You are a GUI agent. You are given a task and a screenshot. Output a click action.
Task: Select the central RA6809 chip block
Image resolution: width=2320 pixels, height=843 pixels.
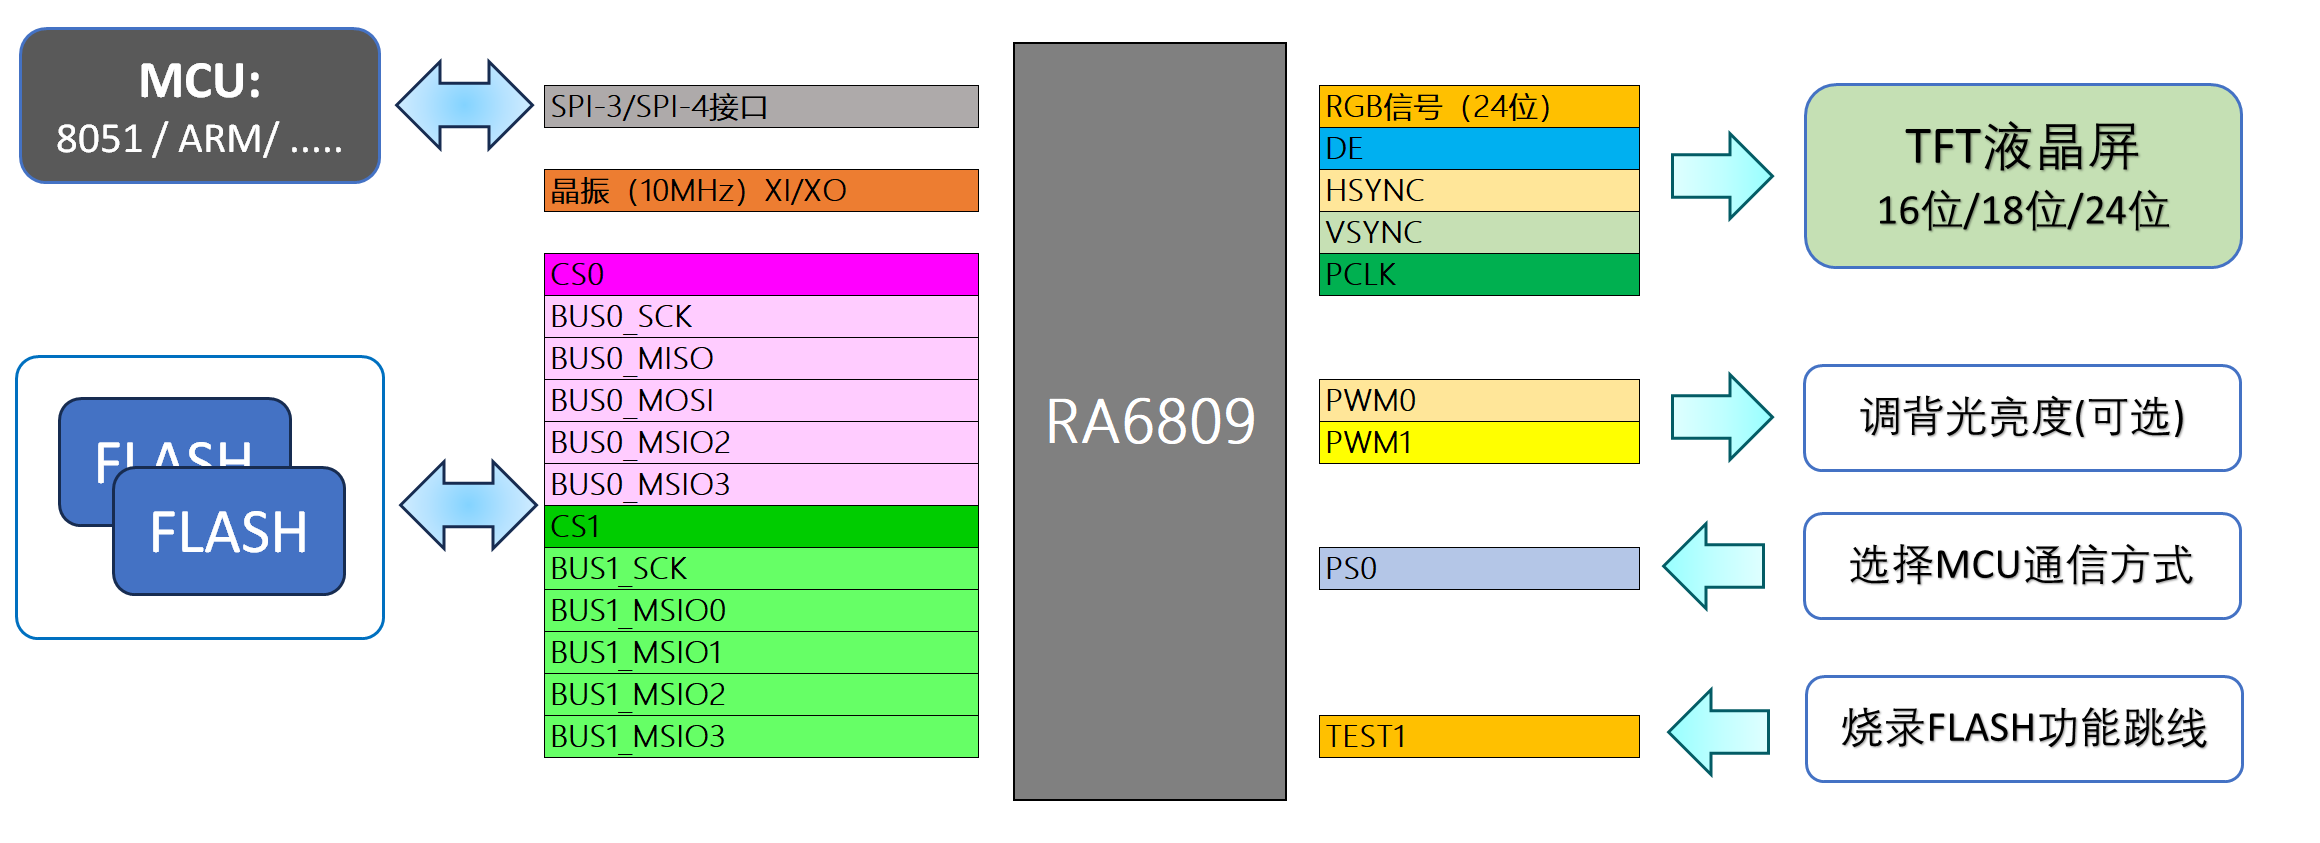pyautogui.click(x=1149, y=421)
